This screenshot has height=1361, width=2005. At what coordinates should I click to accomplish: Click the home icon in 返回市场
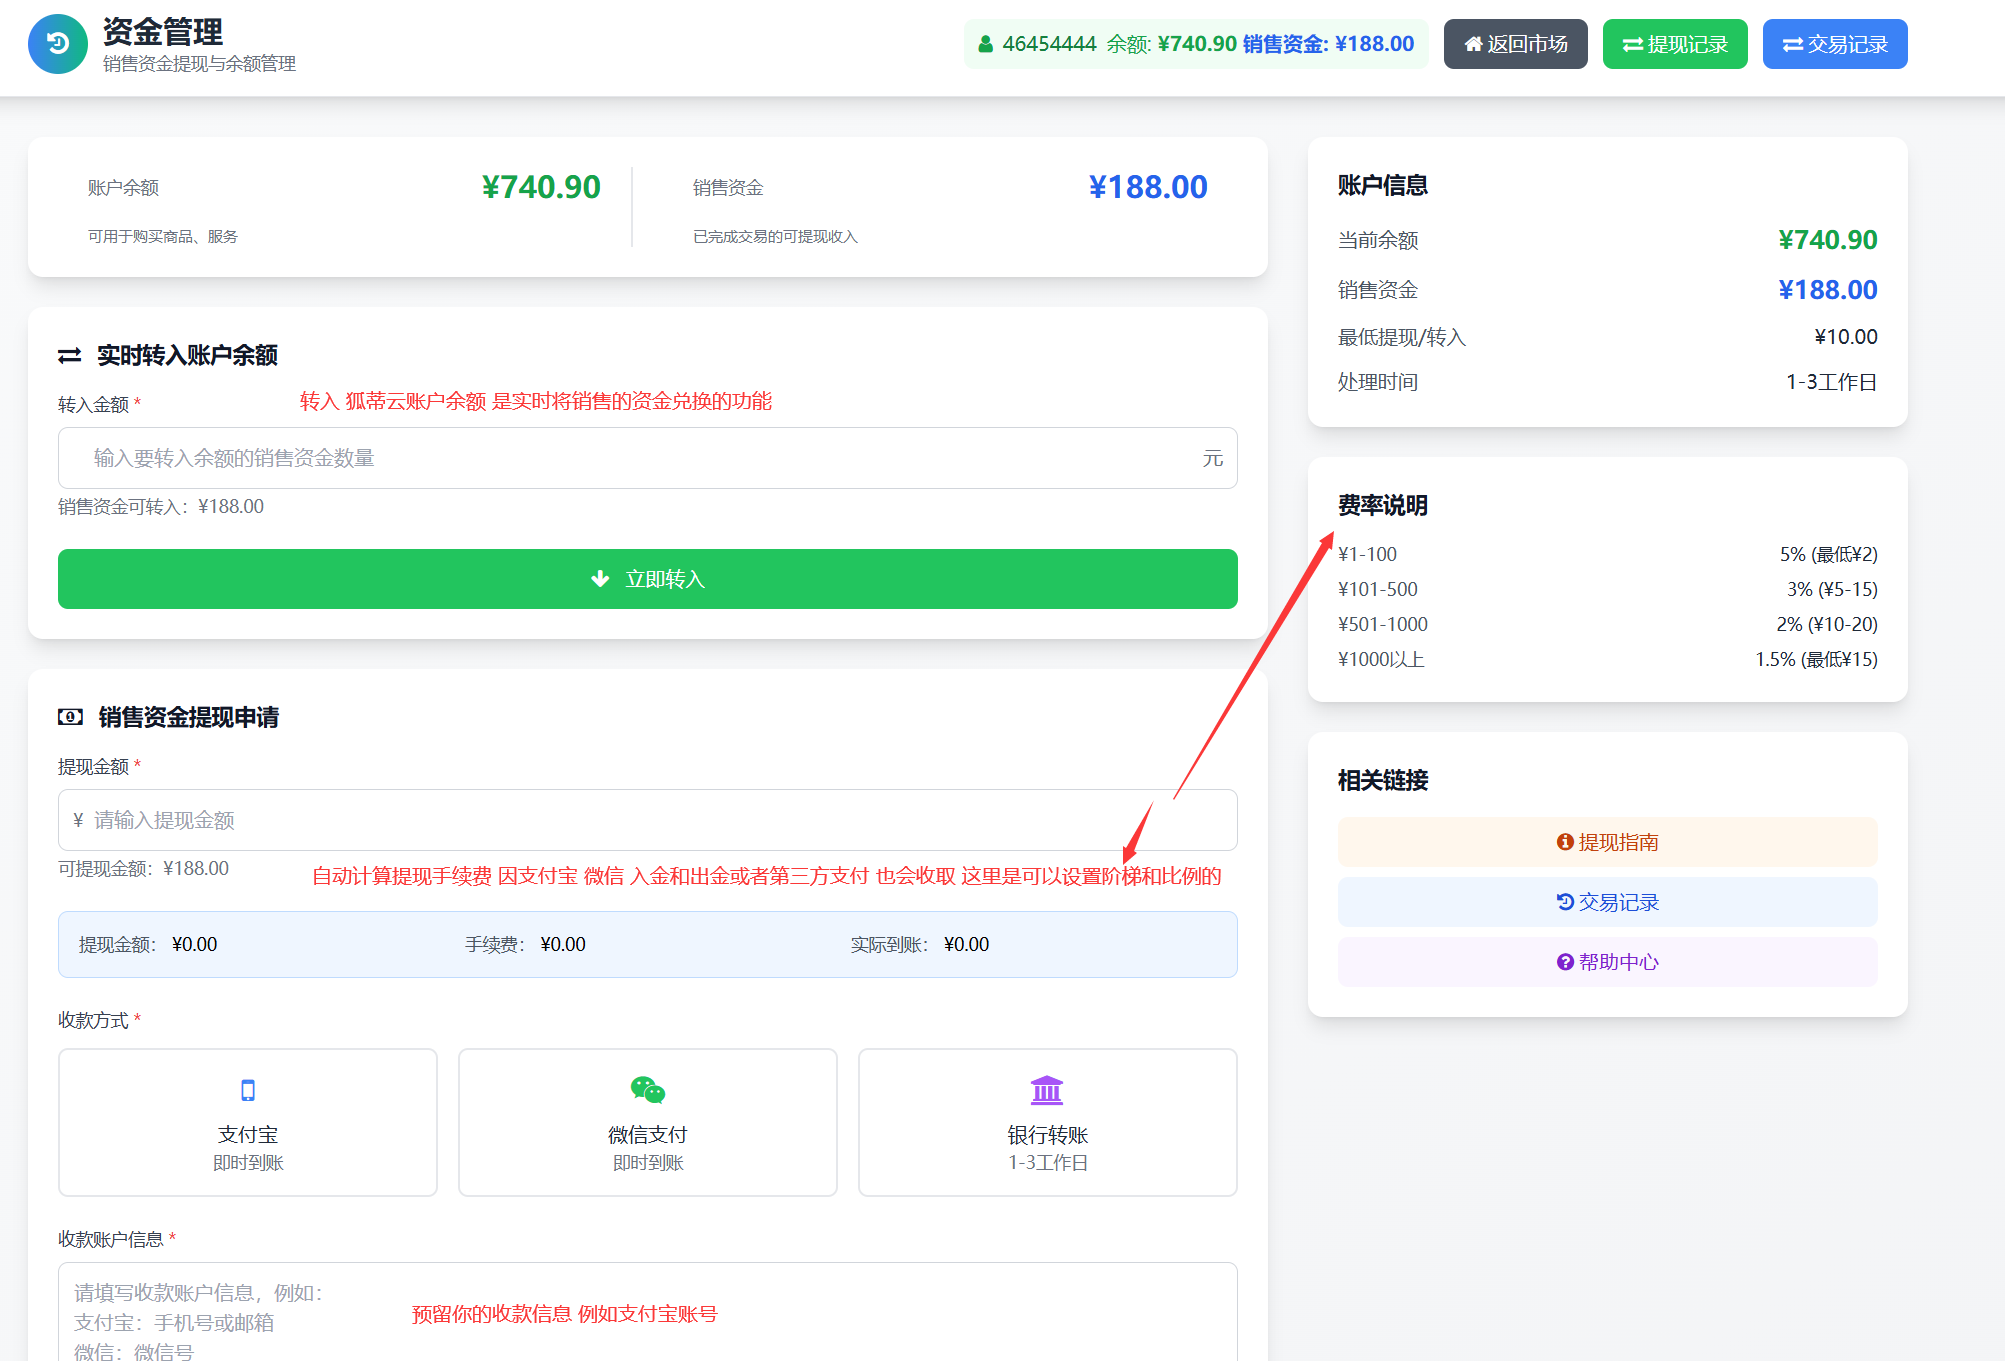[x=1473, y=44]
